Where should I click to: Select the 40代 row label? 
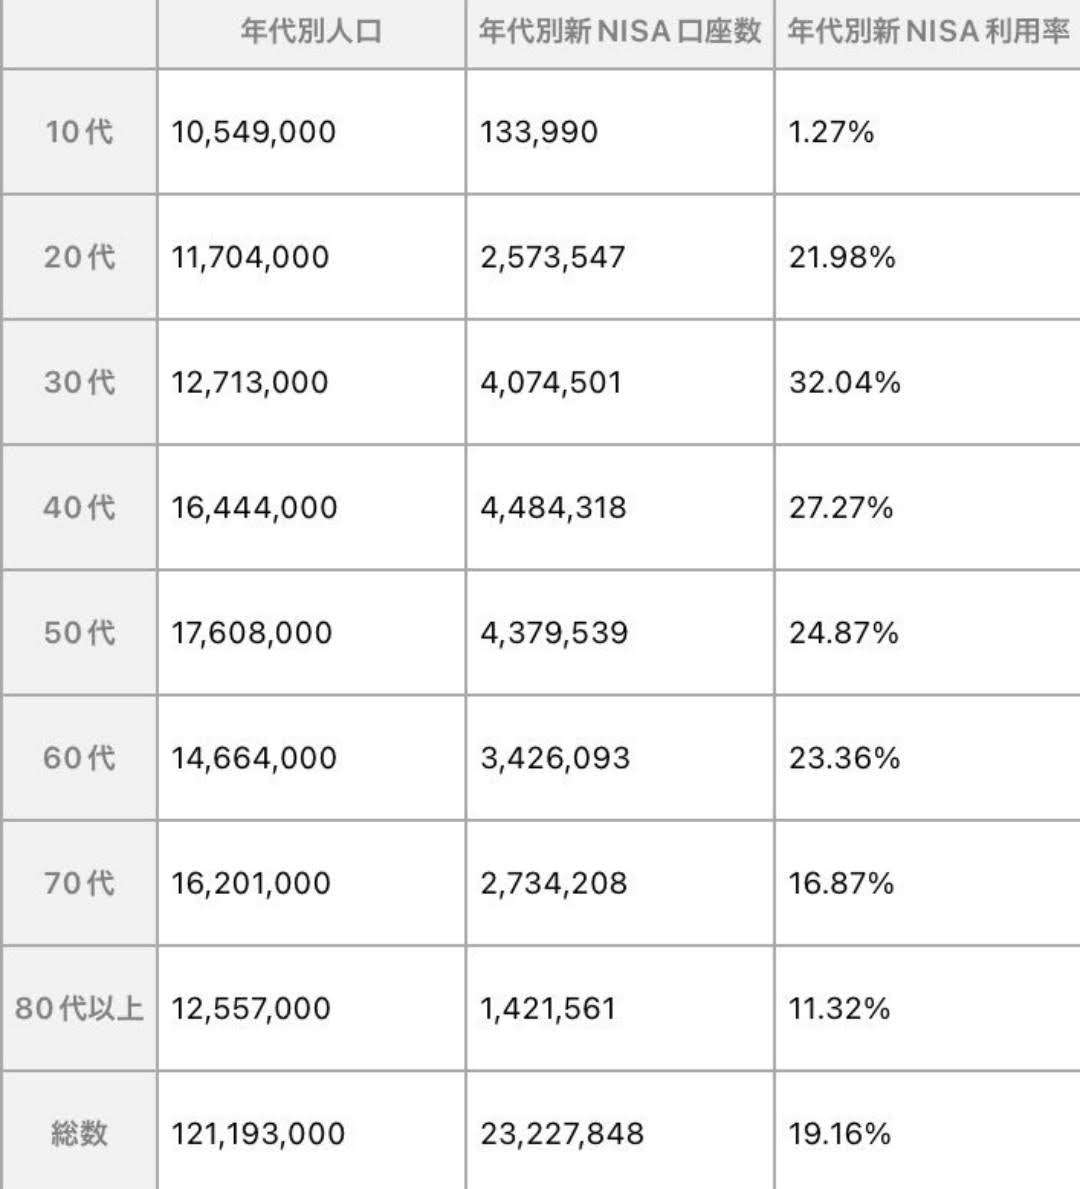coord(79,507)
